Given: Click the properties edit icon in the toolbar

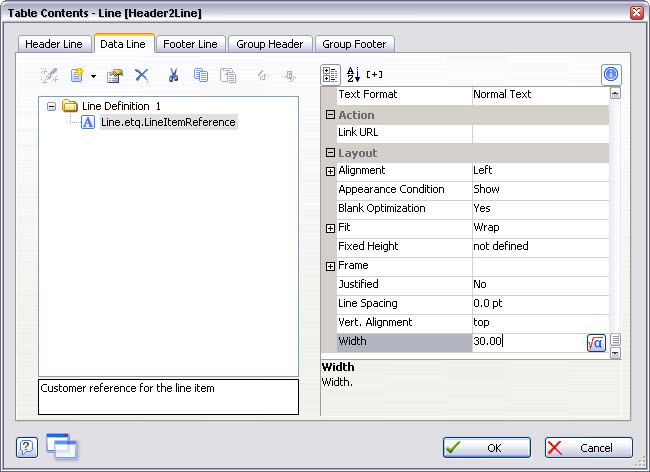Looking at the screenshot, I should click(115, 75).
